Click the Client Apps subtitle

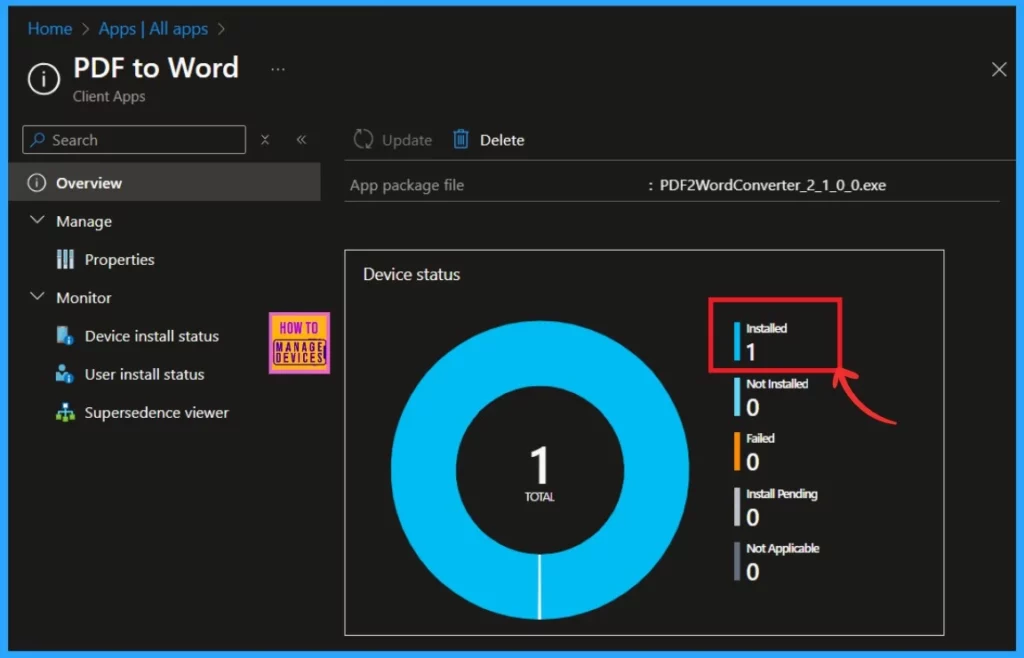109,97
